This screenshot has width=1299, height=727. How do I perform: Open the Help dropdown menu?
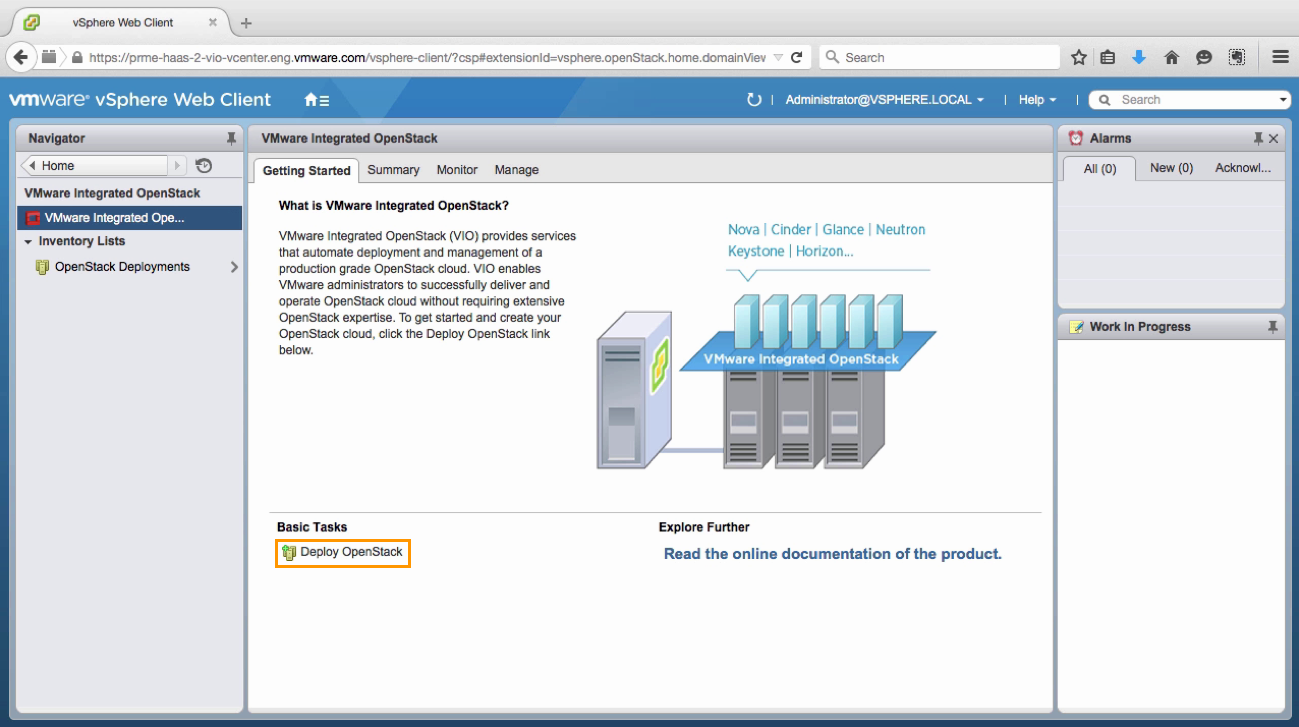(1037, 100)
